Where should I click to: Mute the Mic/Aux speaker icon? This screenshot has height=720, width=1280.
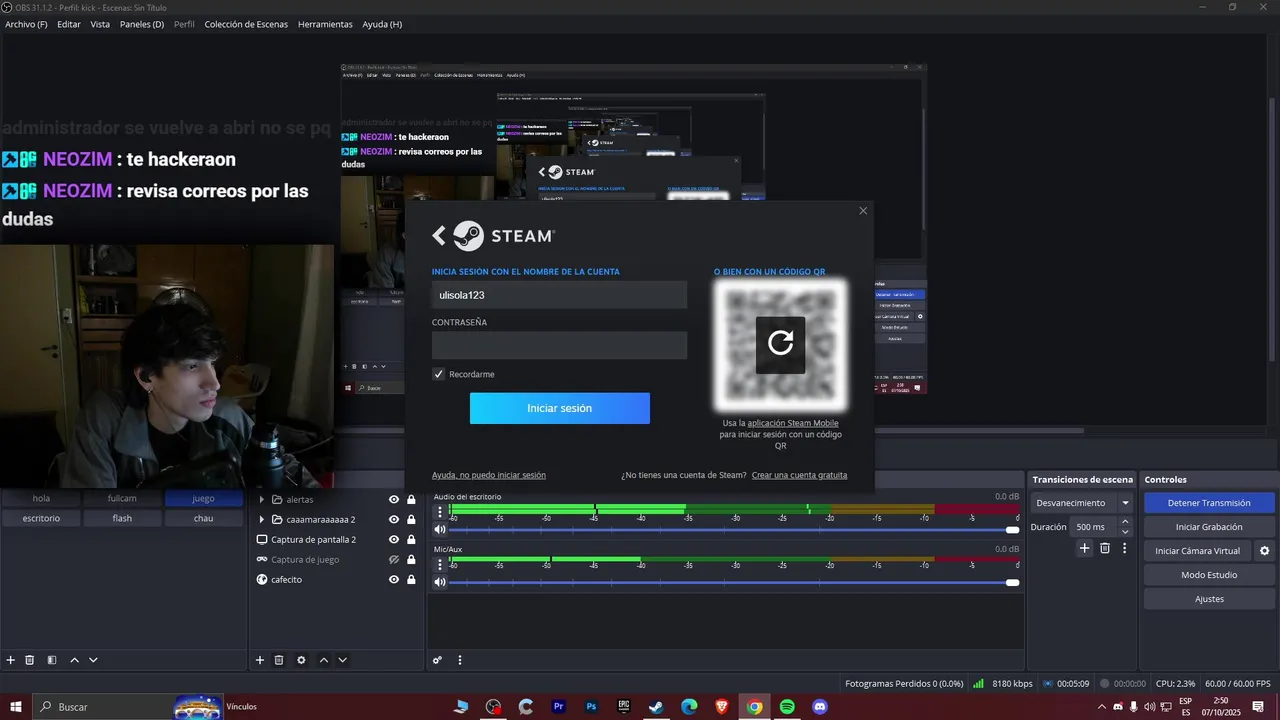coord(440,582)
